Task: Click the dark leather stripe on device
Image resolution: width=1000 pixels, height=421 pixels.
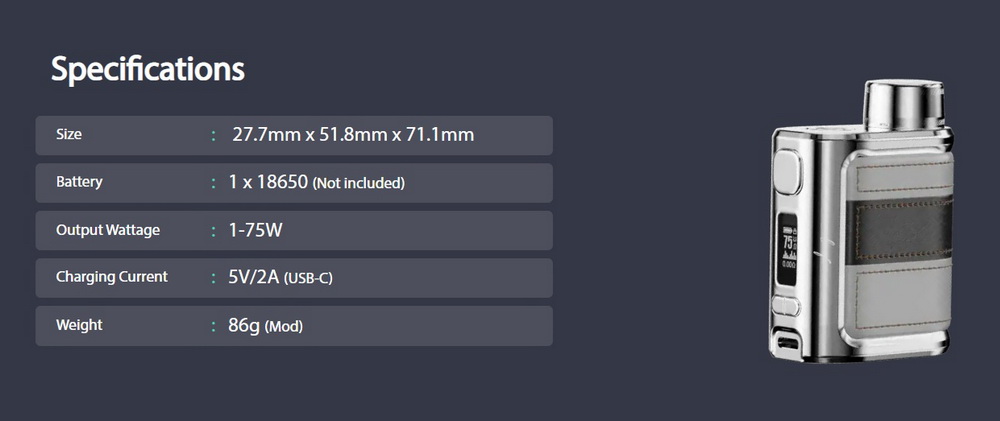Action: click(902, 229)
